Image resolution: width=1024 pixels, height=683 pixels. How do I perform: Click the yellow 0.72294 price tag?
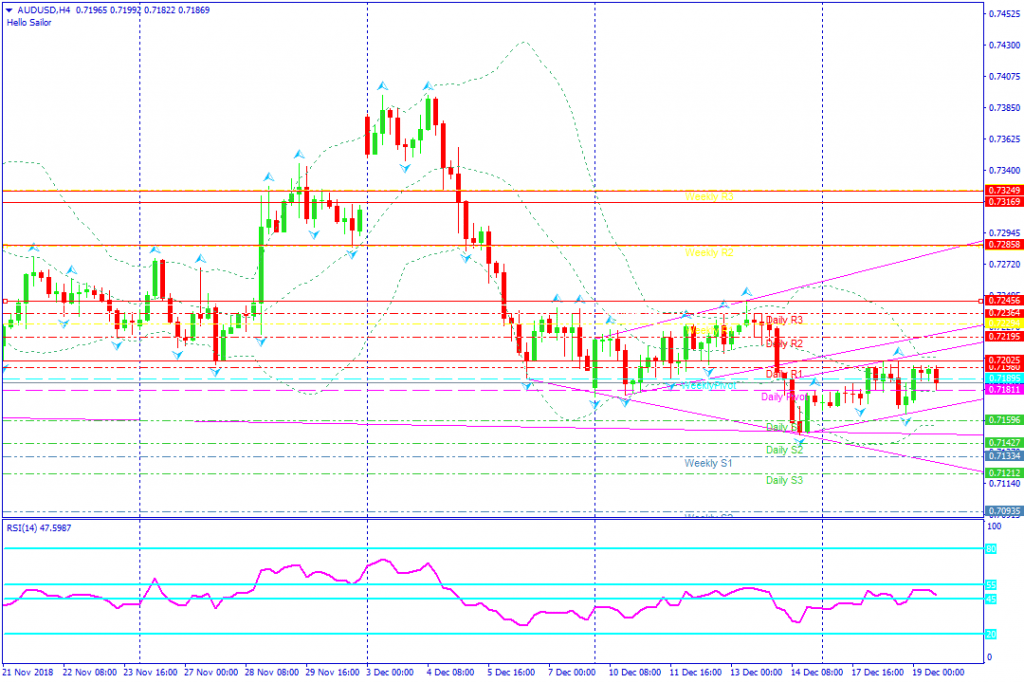coord(1004,324)
